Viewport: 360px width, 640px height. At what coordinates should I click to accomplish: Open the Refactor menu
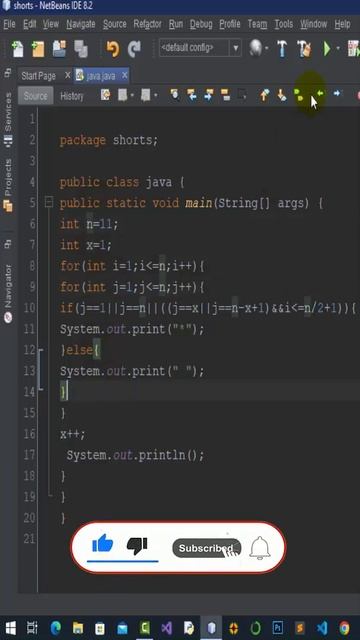(147, 24)
